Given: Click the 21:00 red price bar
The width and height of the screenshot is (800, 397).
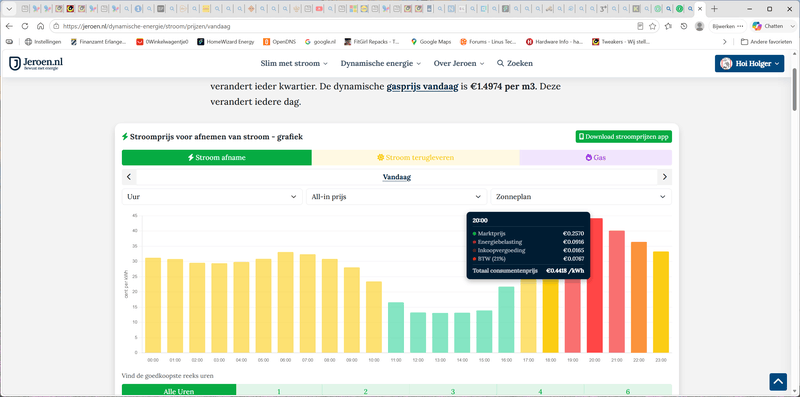Looking at the screenshot, I should [617, 292].
